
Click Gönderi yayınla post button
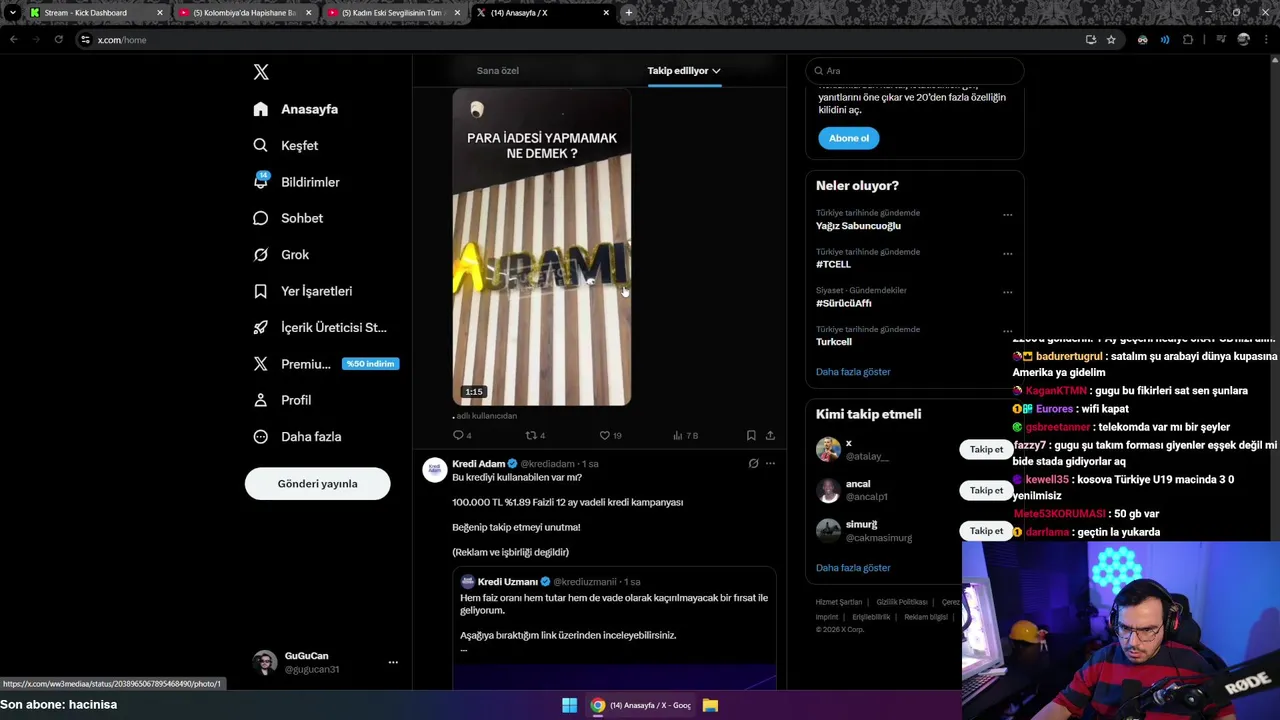(x=317, y=484)
